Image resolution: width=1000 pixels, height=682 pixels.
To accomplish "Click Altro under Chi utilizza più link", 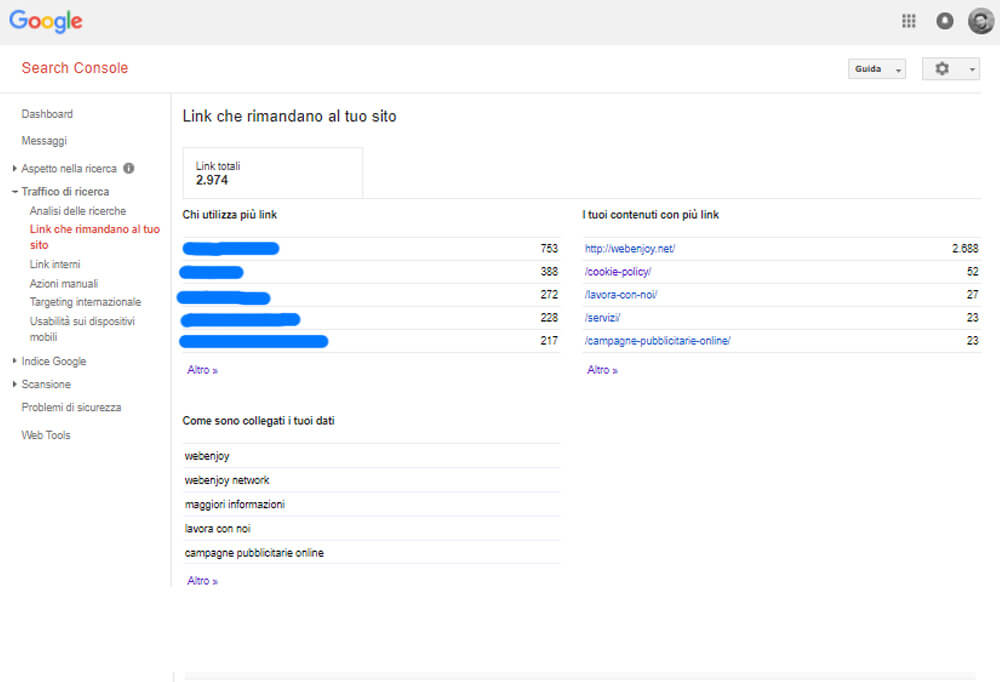I will (202, 370).
